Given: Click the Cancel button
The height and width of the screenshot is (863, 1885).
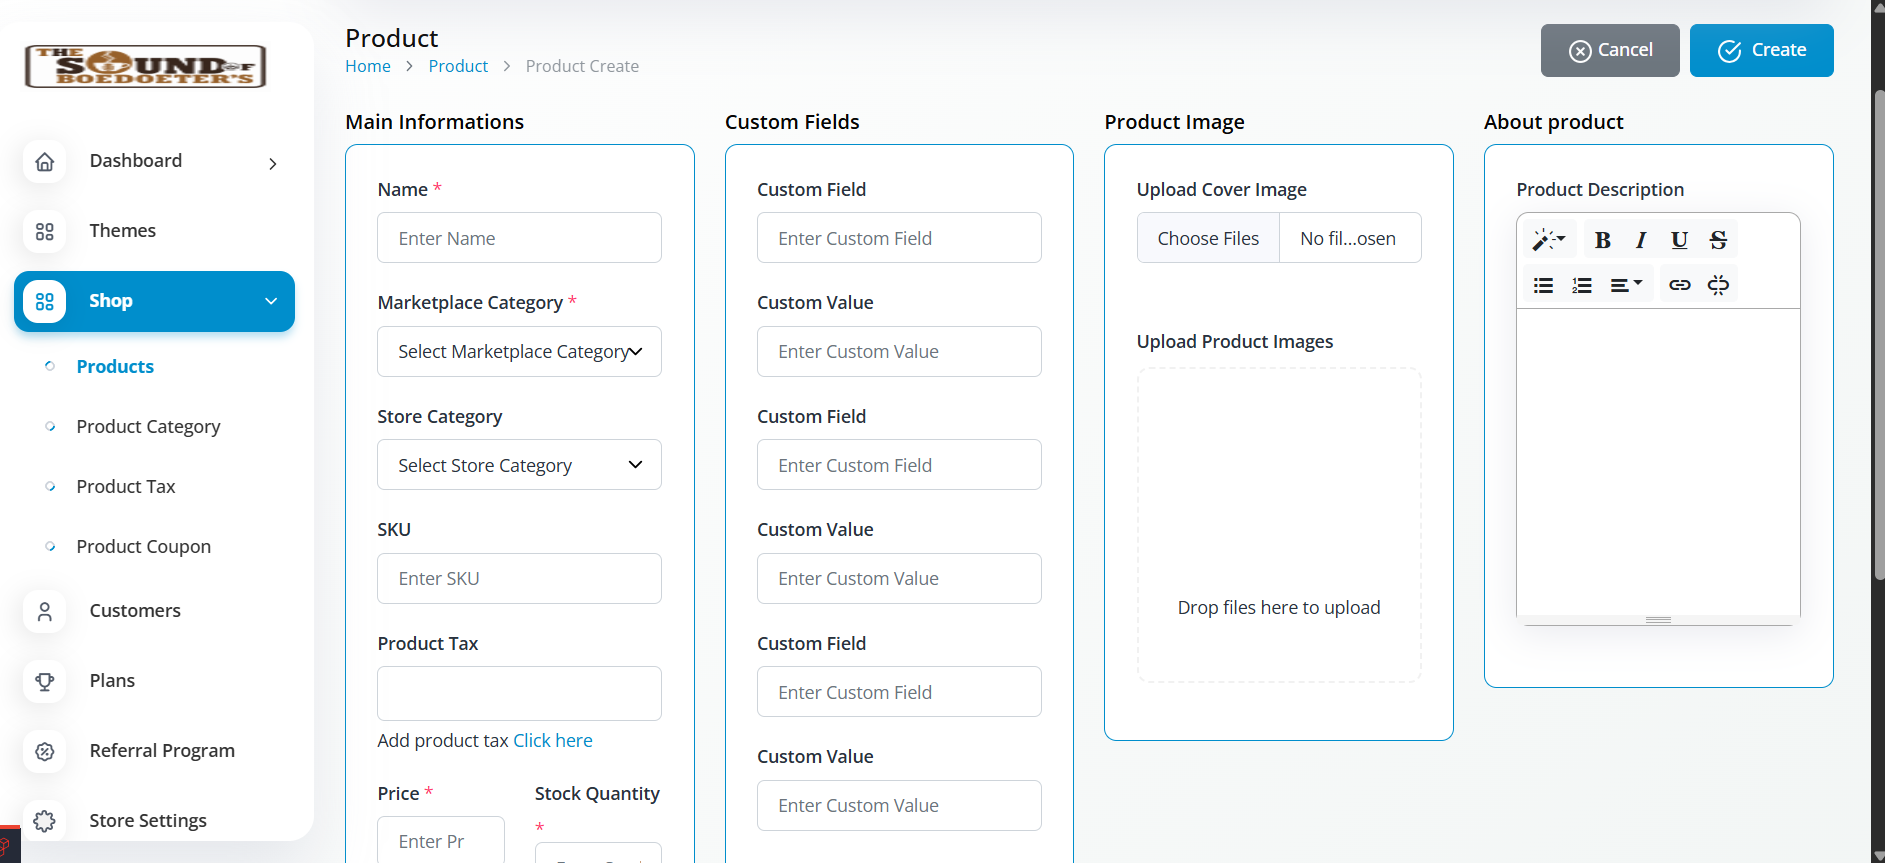Looking at the screenshot, I should (1610, 50).
